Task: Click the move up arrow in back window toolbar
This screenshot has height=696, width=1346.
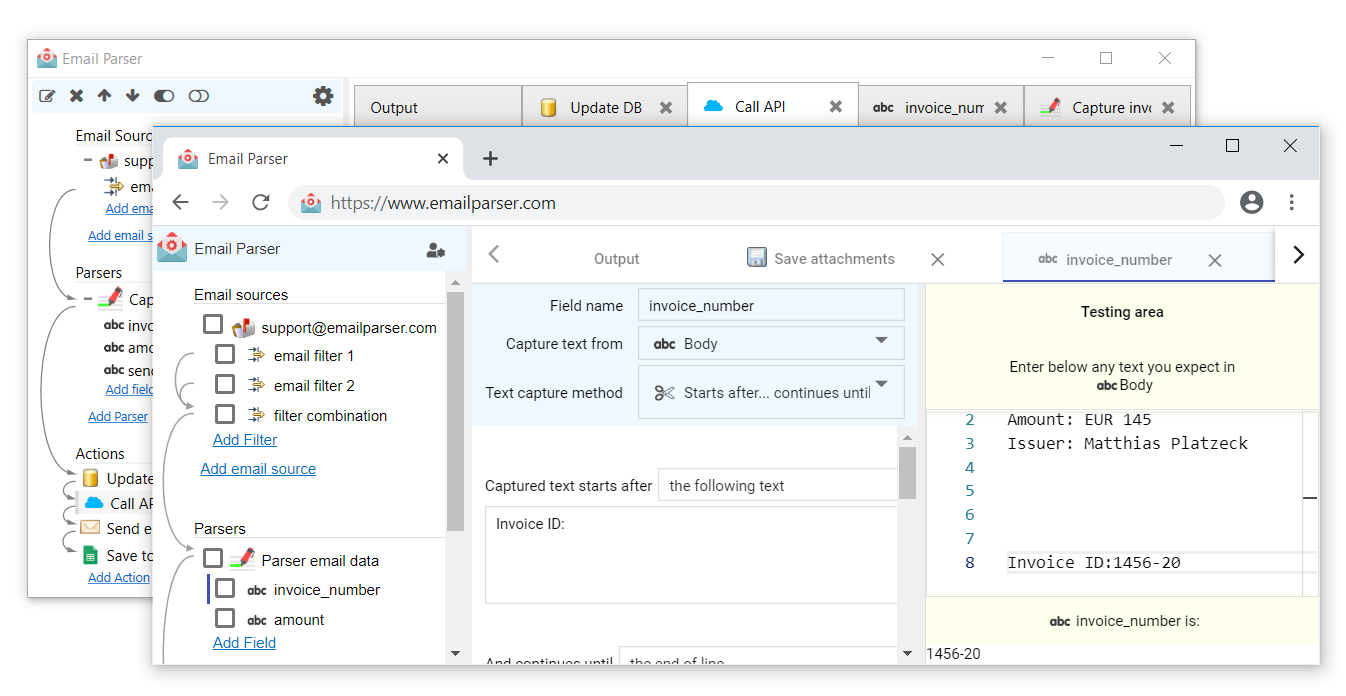Action: coord(104,96)
